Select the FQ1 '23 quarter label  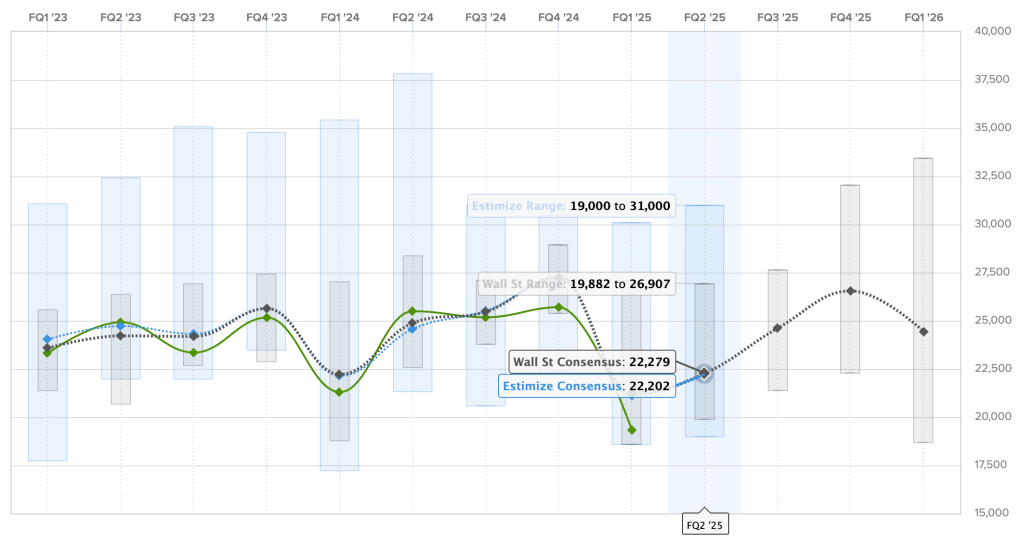[47, 18]
